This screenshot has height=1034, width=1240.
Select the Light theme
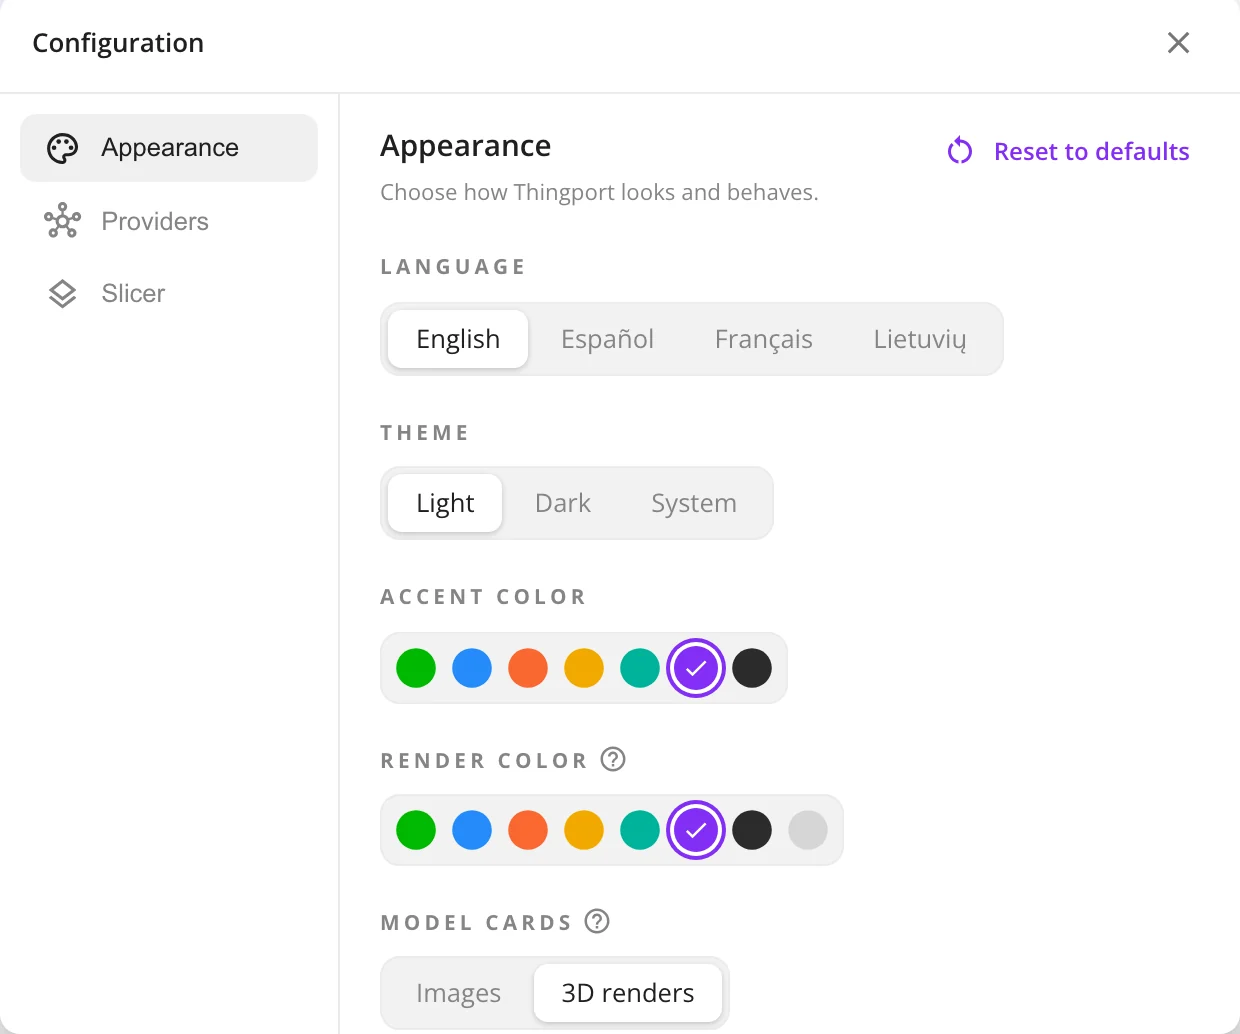pos(445,503)
